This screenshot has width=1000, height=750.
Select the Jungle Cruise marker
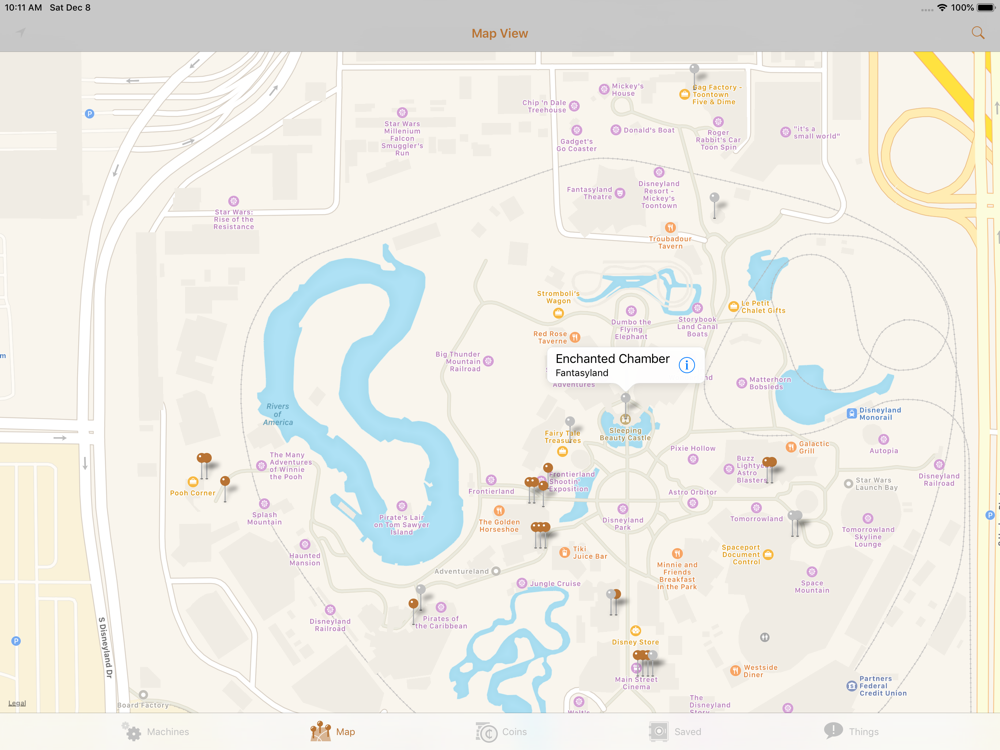coord(522,583)
